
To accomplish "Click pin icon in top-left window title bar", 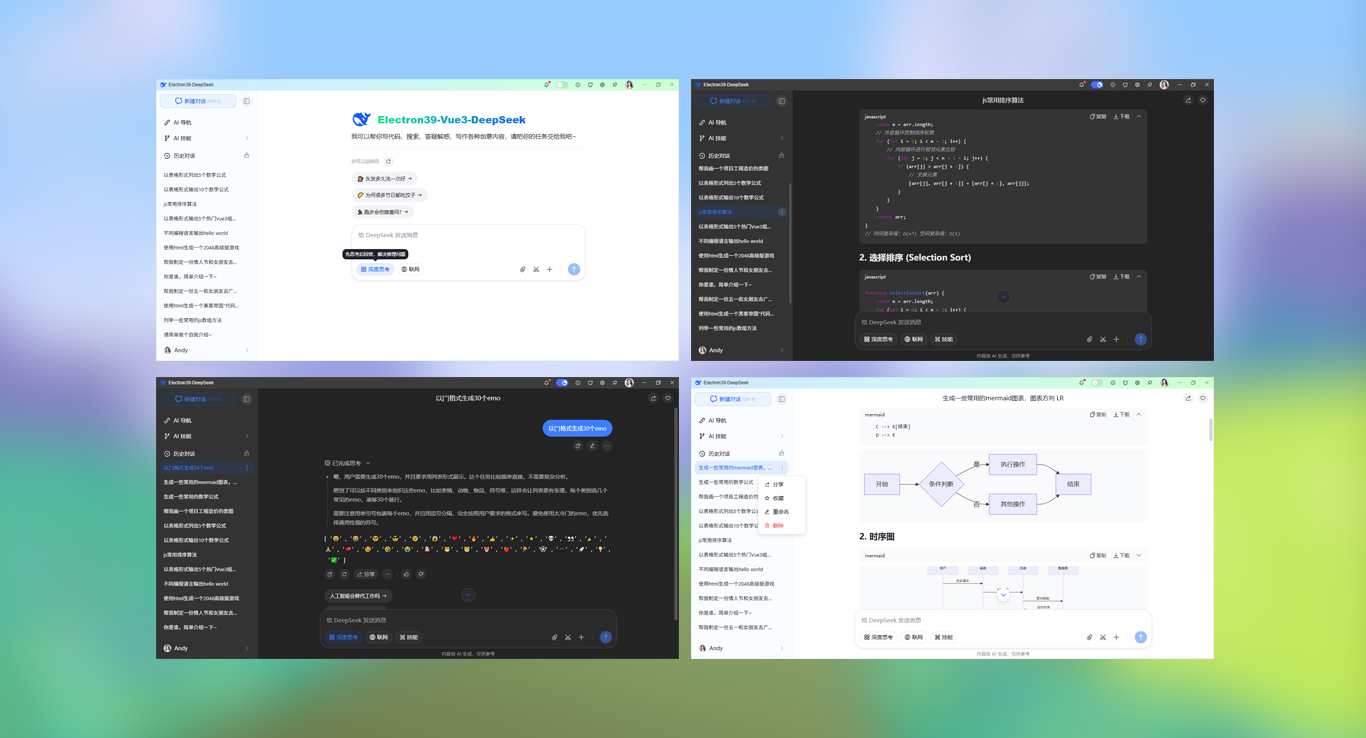I will point(615,85).
